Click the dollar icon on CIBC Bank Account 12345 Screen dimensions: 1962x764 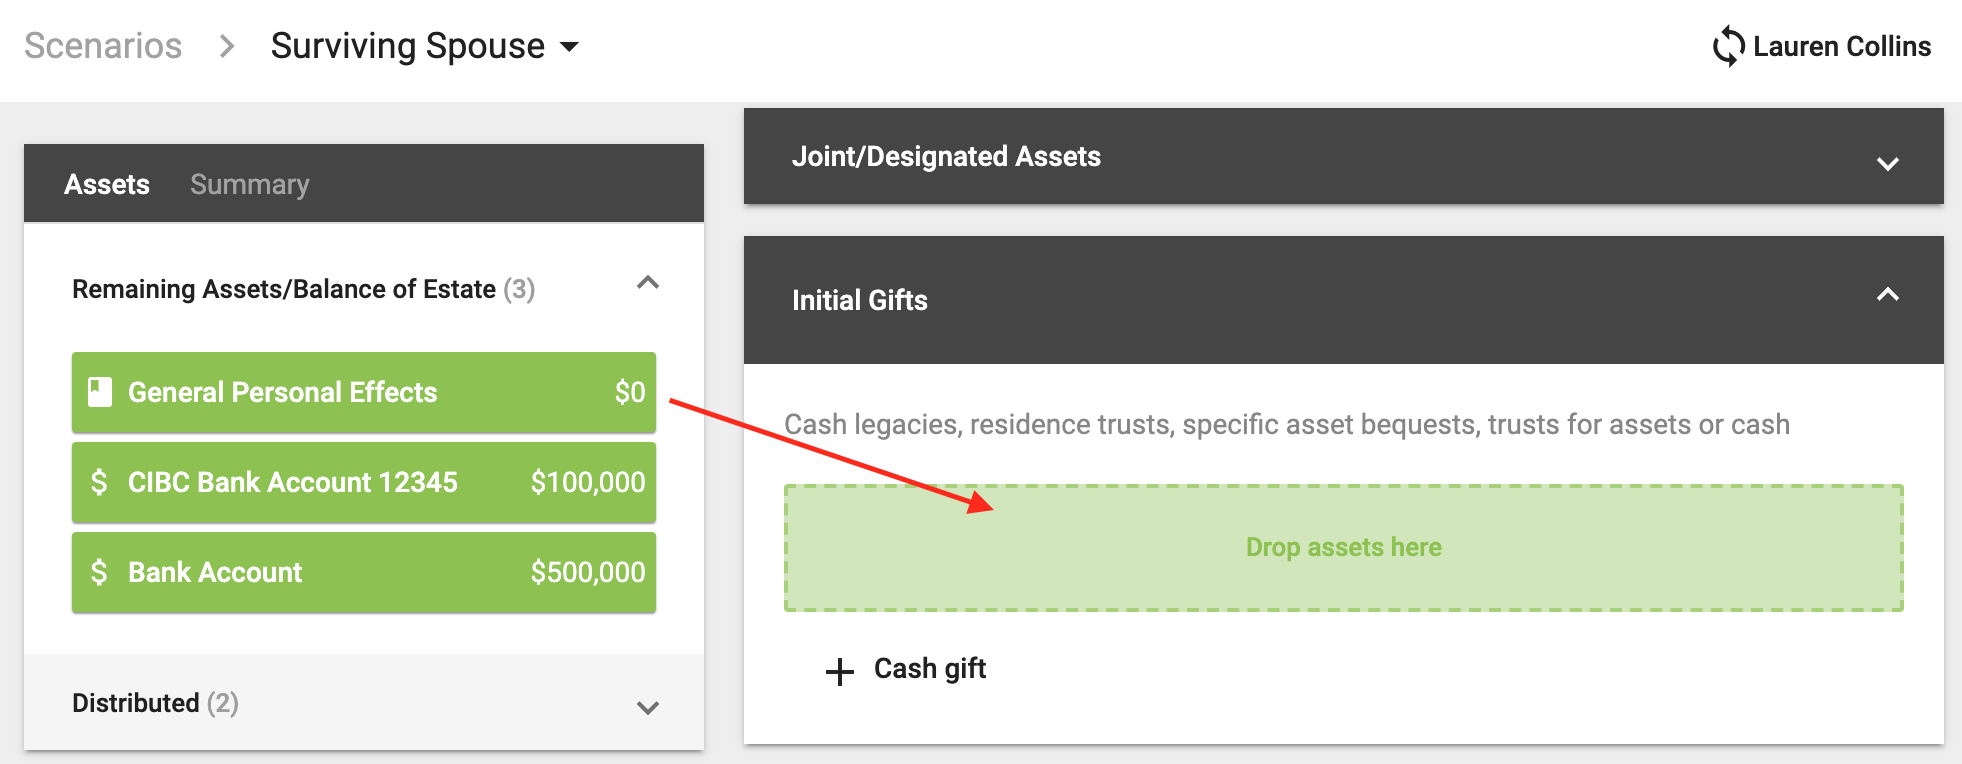pyautogui.click(x=99, y=482)
